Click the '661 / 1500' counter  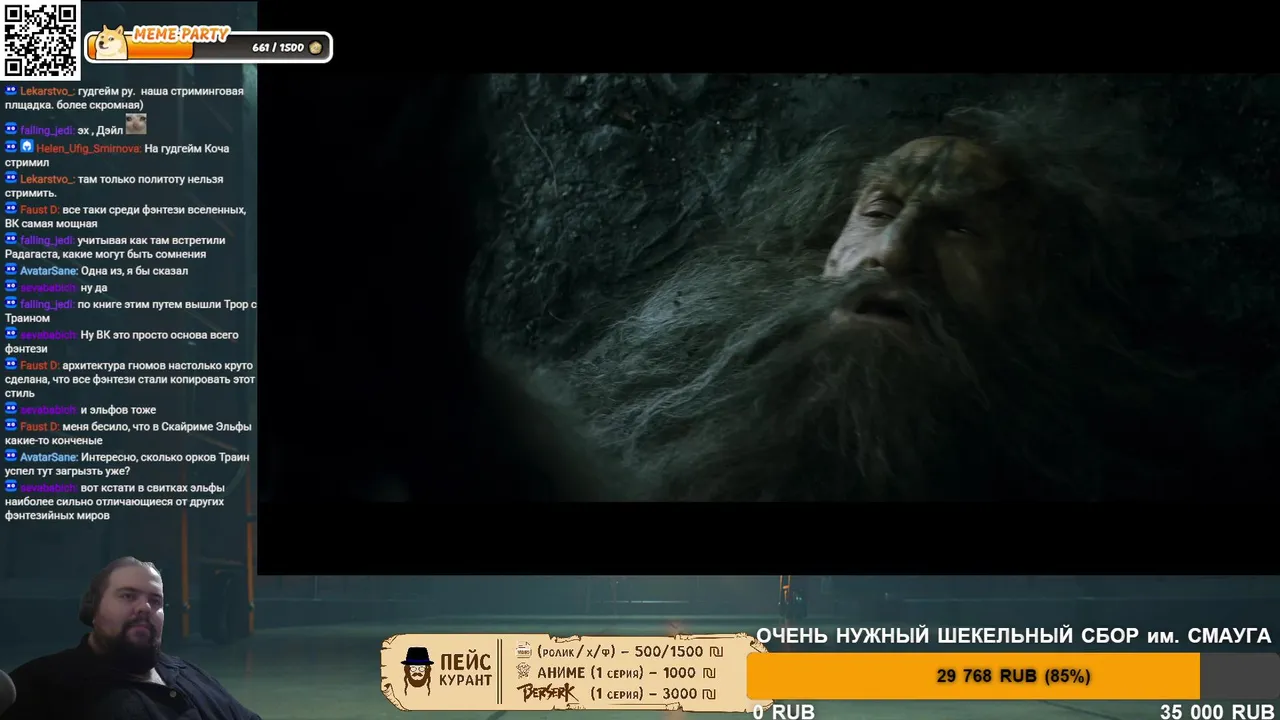pyautogui.click(x=278, y=47)
